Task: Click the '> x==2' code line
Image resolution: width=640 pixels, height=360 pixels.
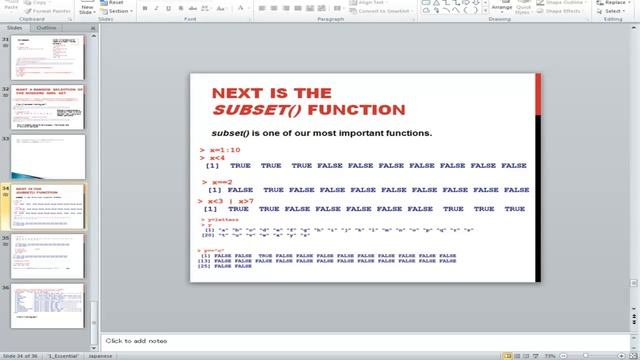Action: (217, 182)
